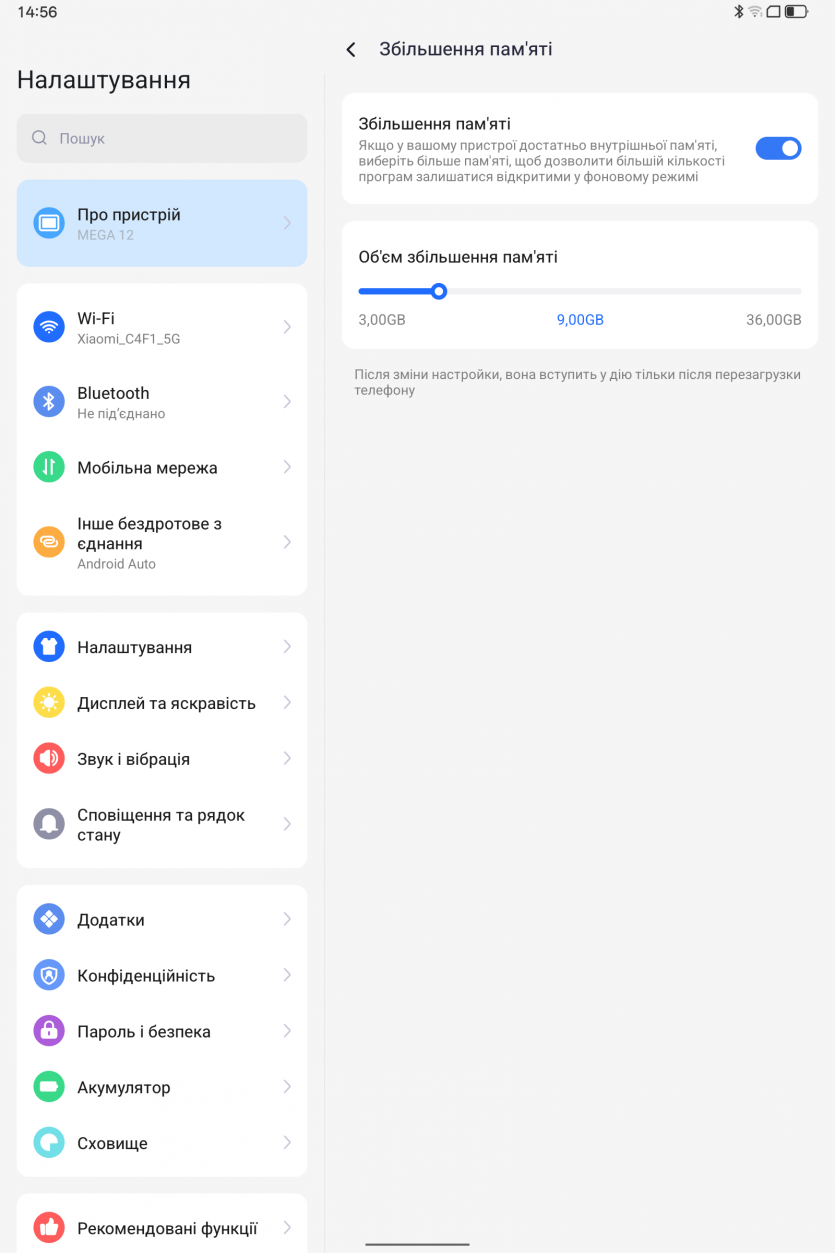Expand Пароль і безпека chevron
This screenshot has width=835, height=1253.
point(287,1031)
